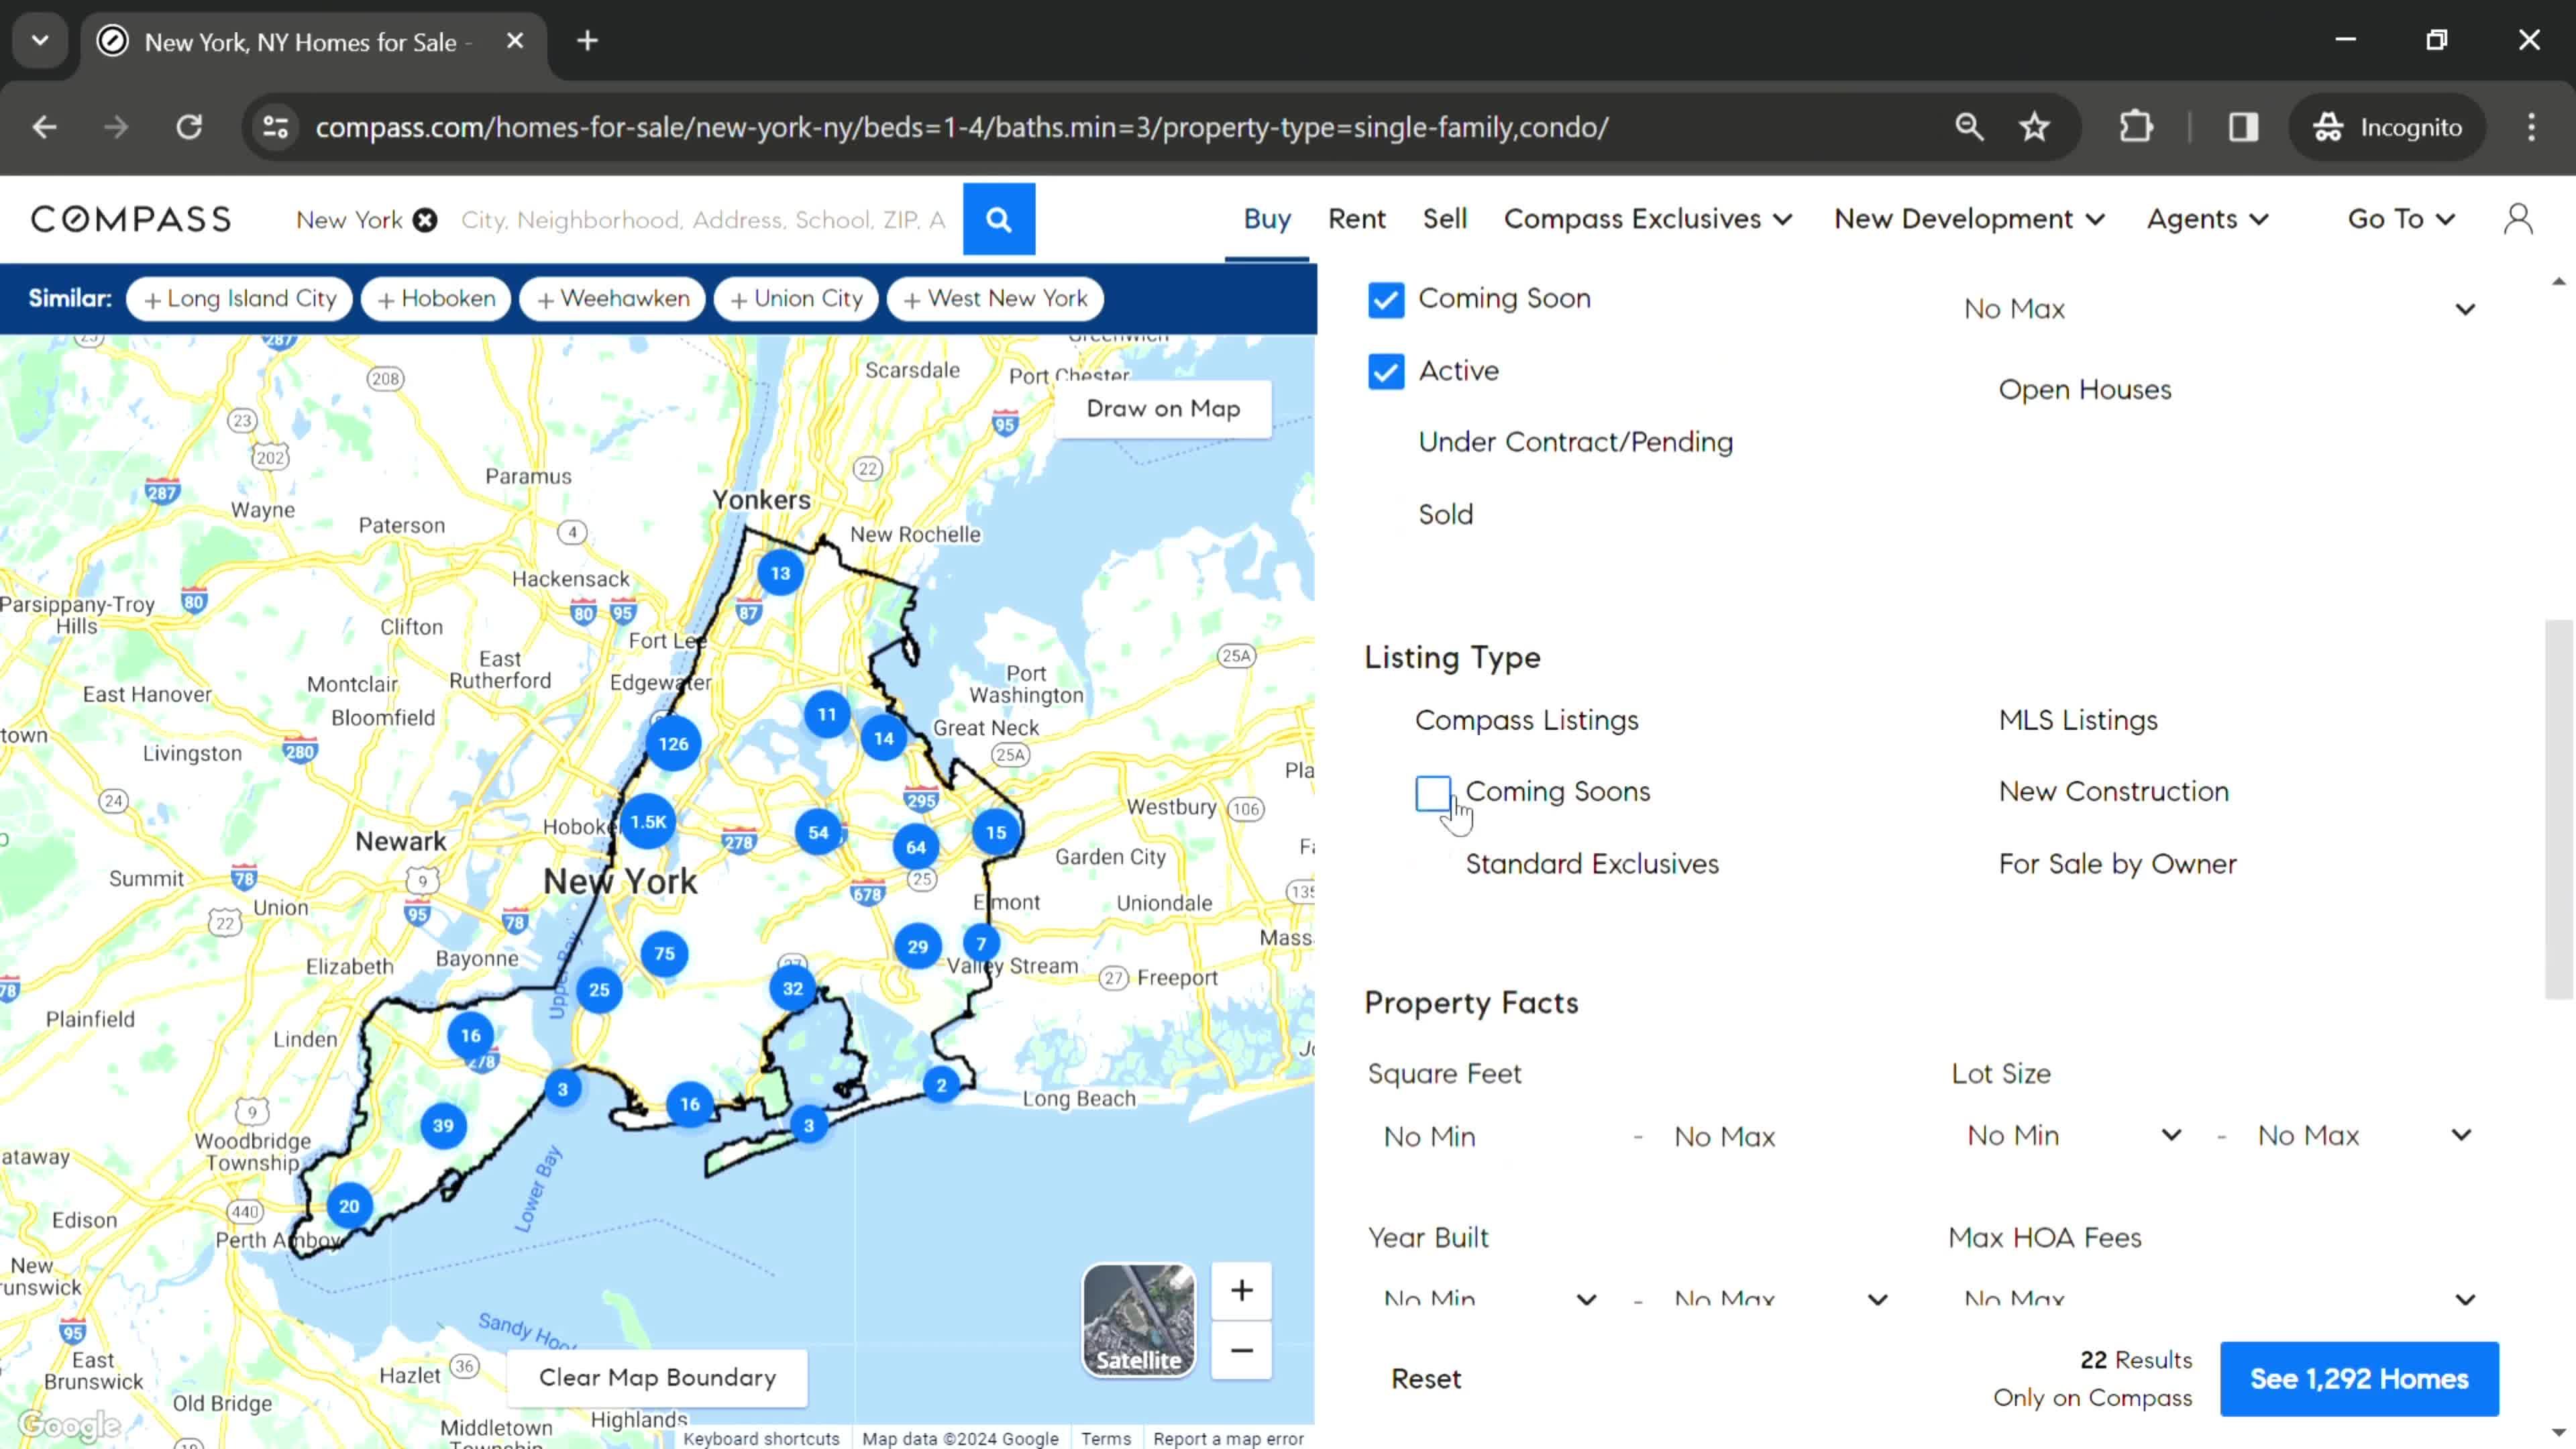Open Chrome's three-dot menu
Viewport: 2576px width, 1449px height.
pos(2531,127)
